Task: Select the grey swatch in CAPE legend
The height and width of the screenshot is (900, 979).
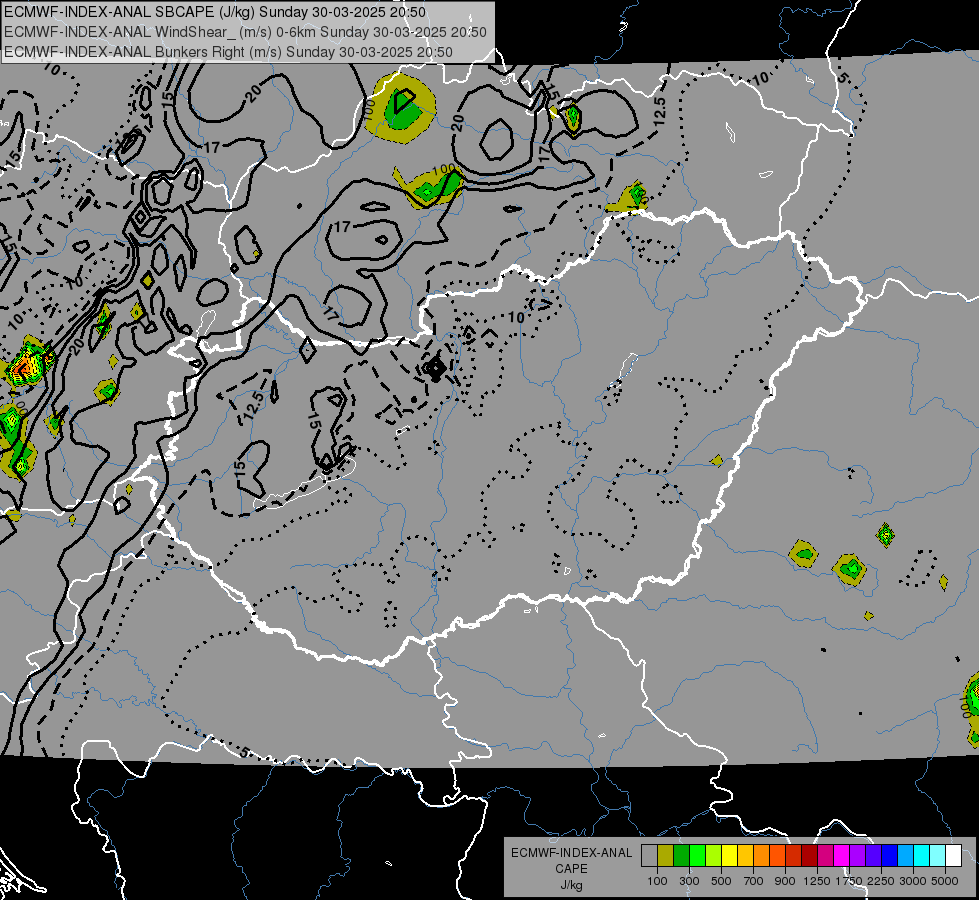Action: pos(649,855)
